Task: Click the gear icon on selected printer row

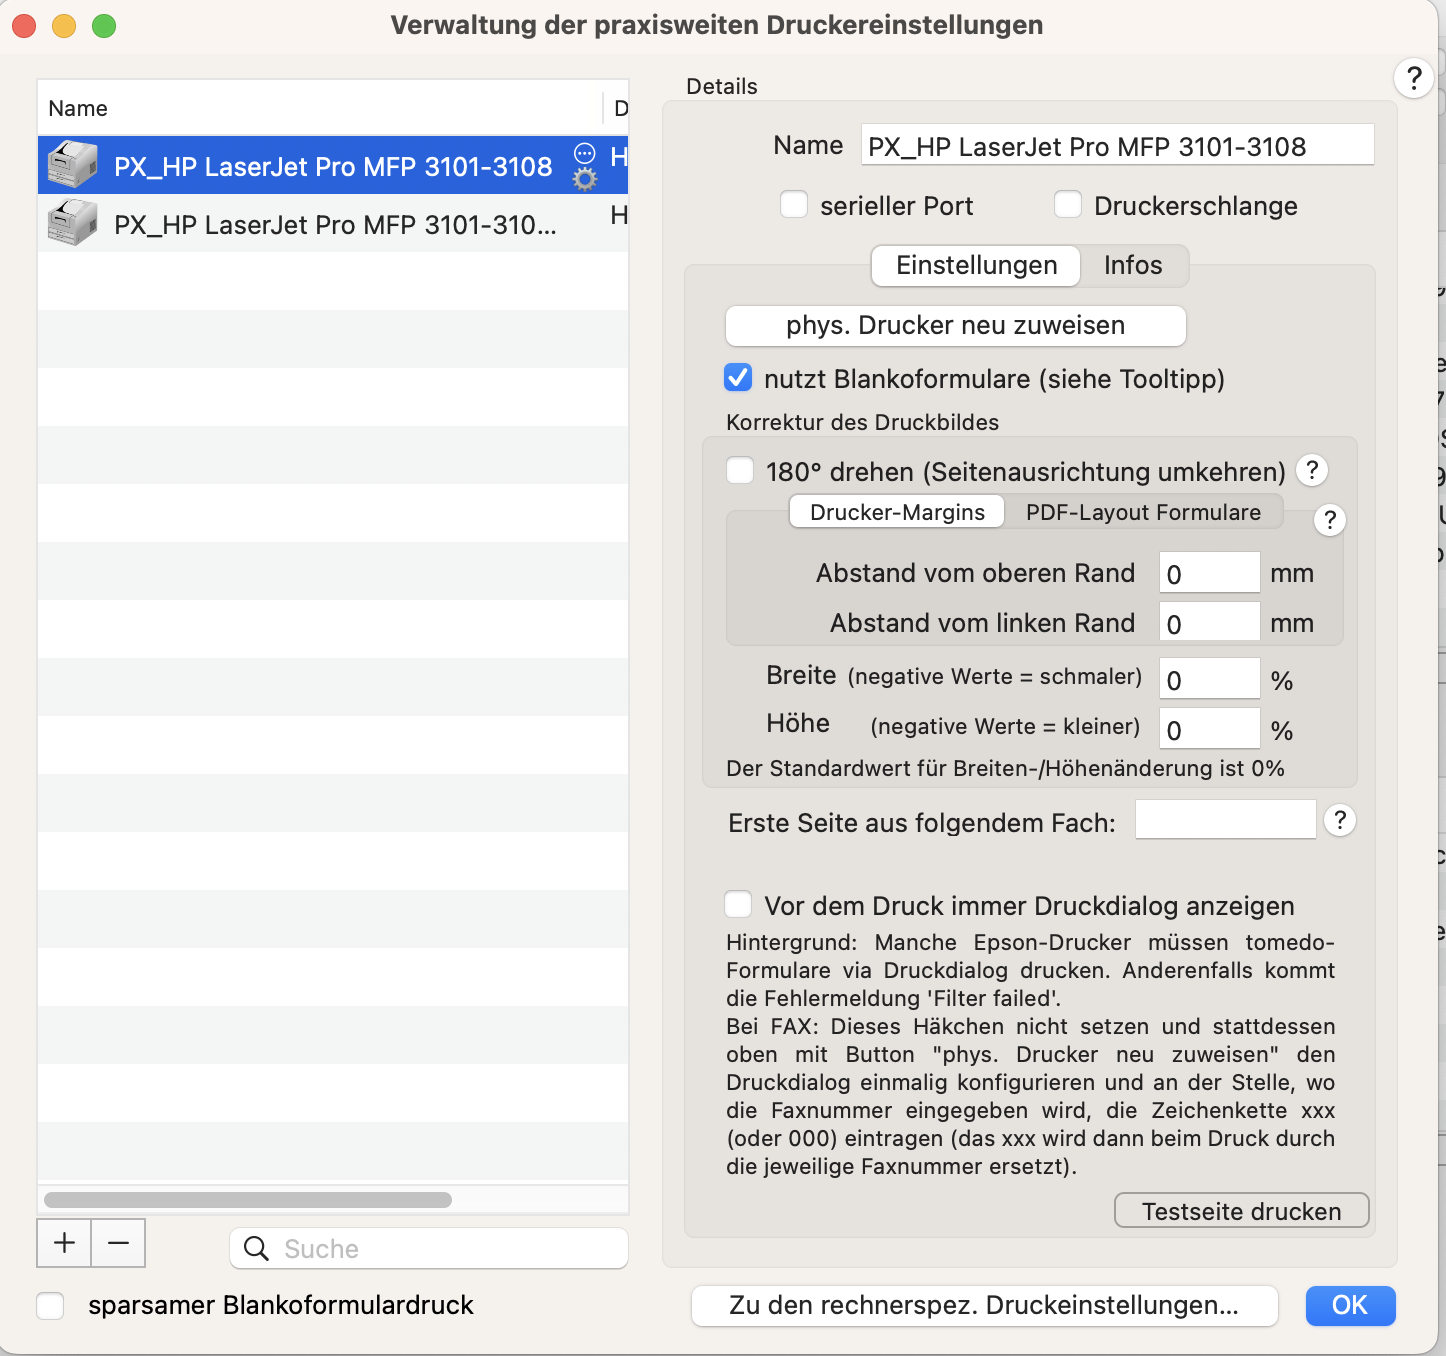Action: [x=585, y=180]
